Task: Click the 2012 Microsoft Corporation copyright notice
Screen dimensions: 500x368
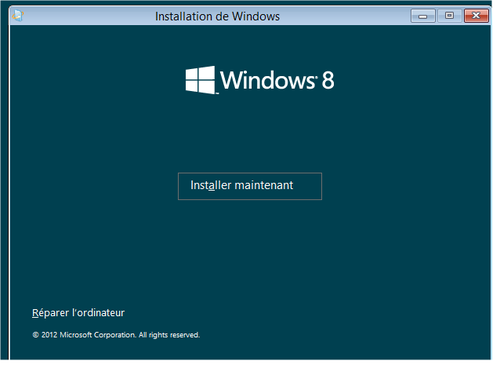Action: [x=116, y=335]
